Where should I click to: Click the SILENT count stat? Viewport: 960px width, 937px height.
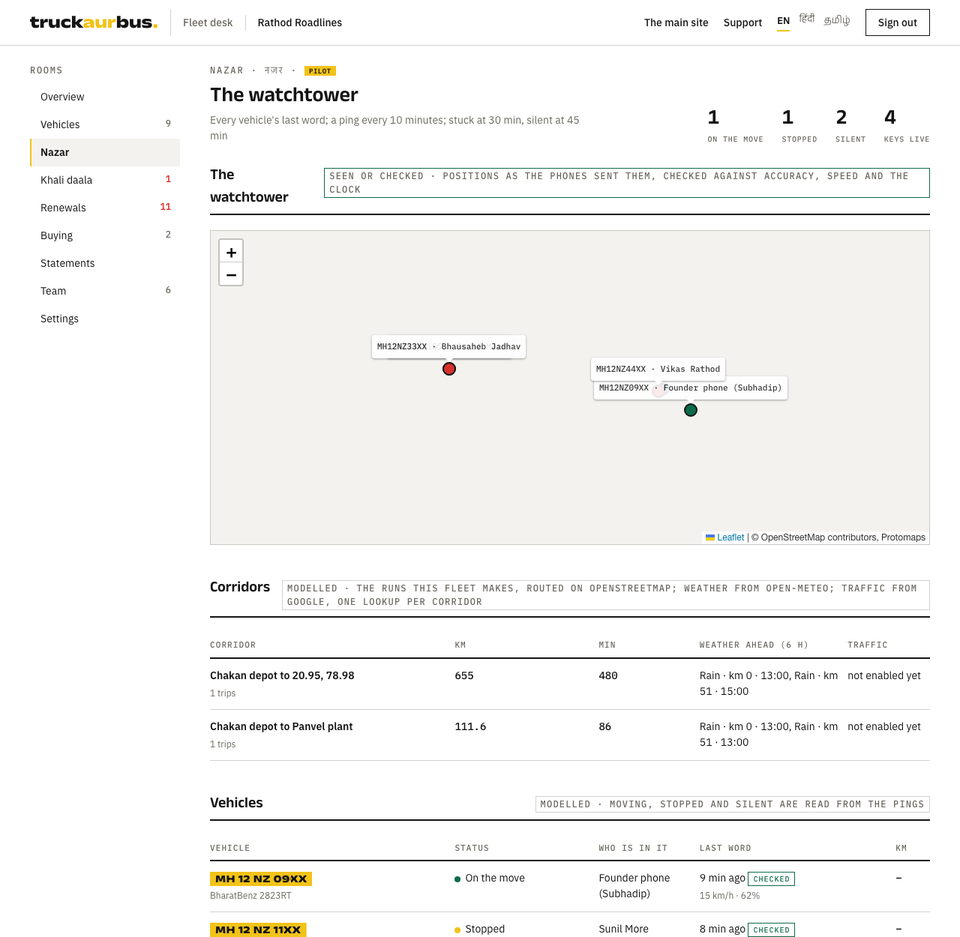coord(850,126)
